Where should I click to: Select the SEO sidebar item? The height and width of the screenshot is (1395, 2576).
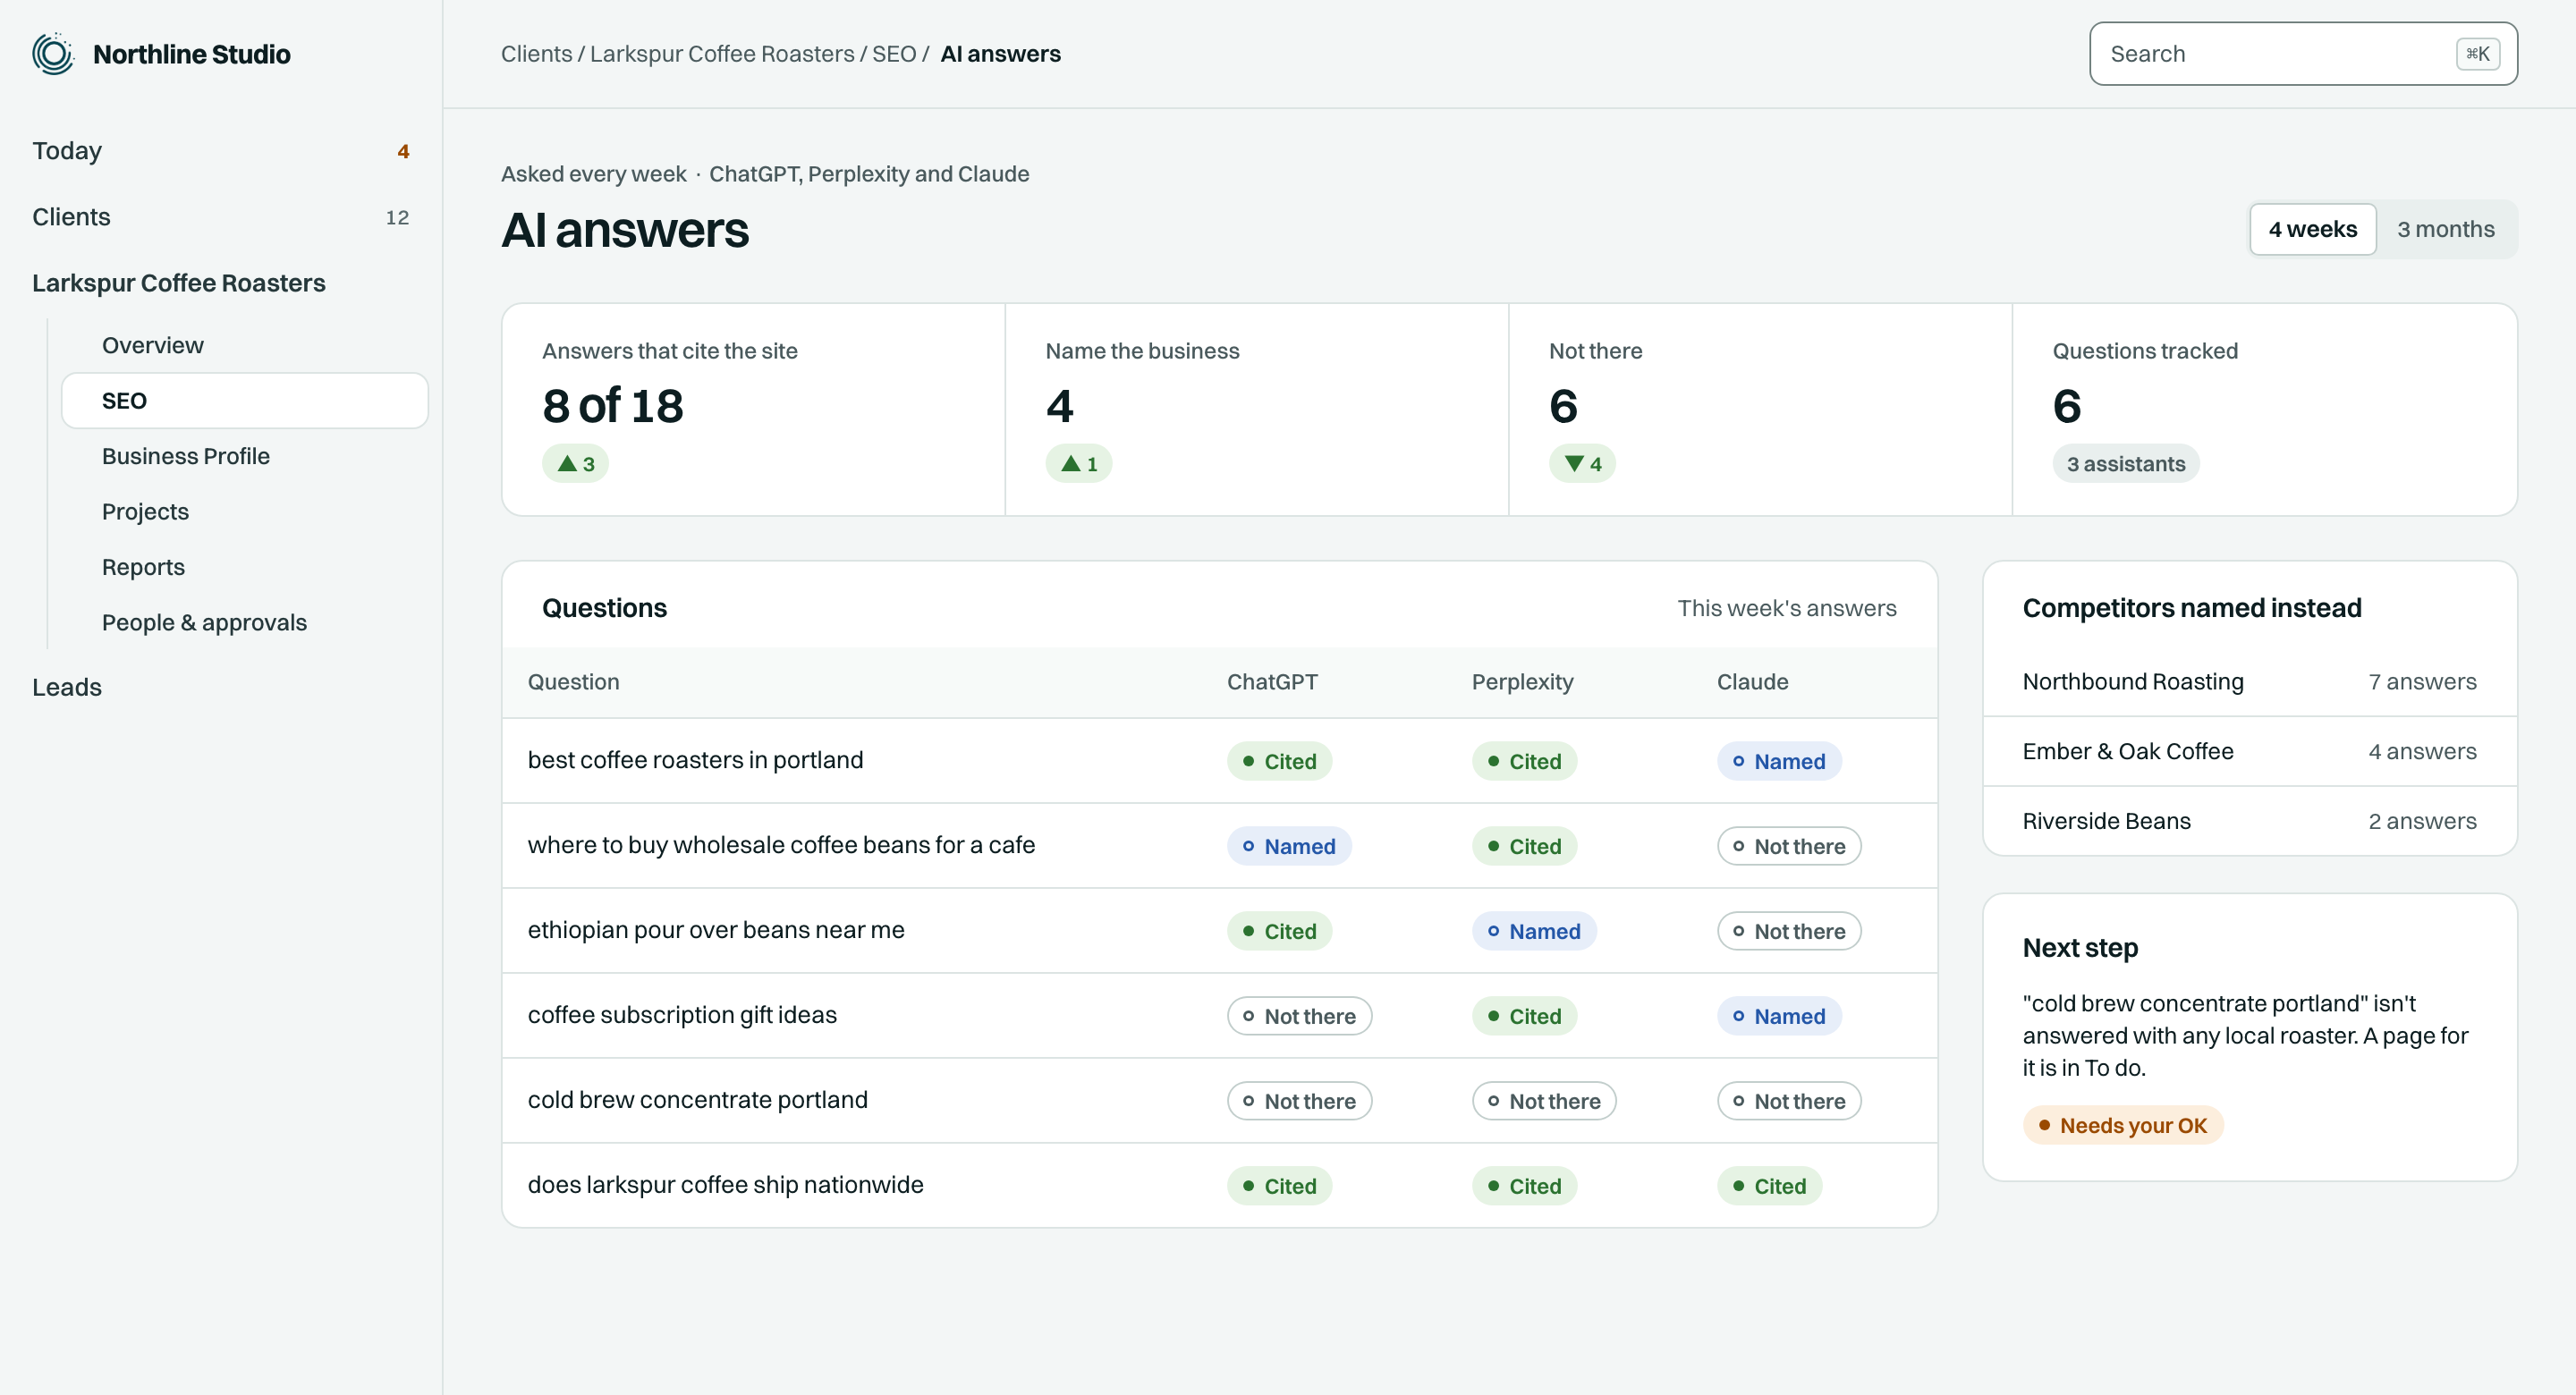(x=245, y=401)
